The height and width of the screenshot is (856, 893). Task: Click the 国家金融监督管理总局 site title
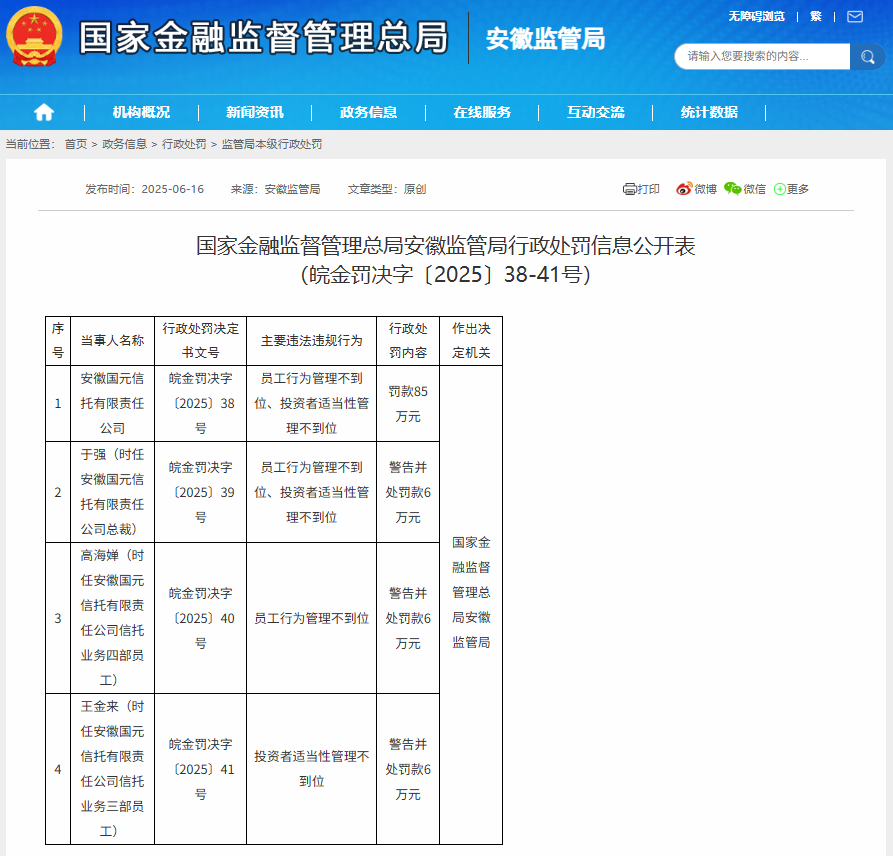[263, 38]
